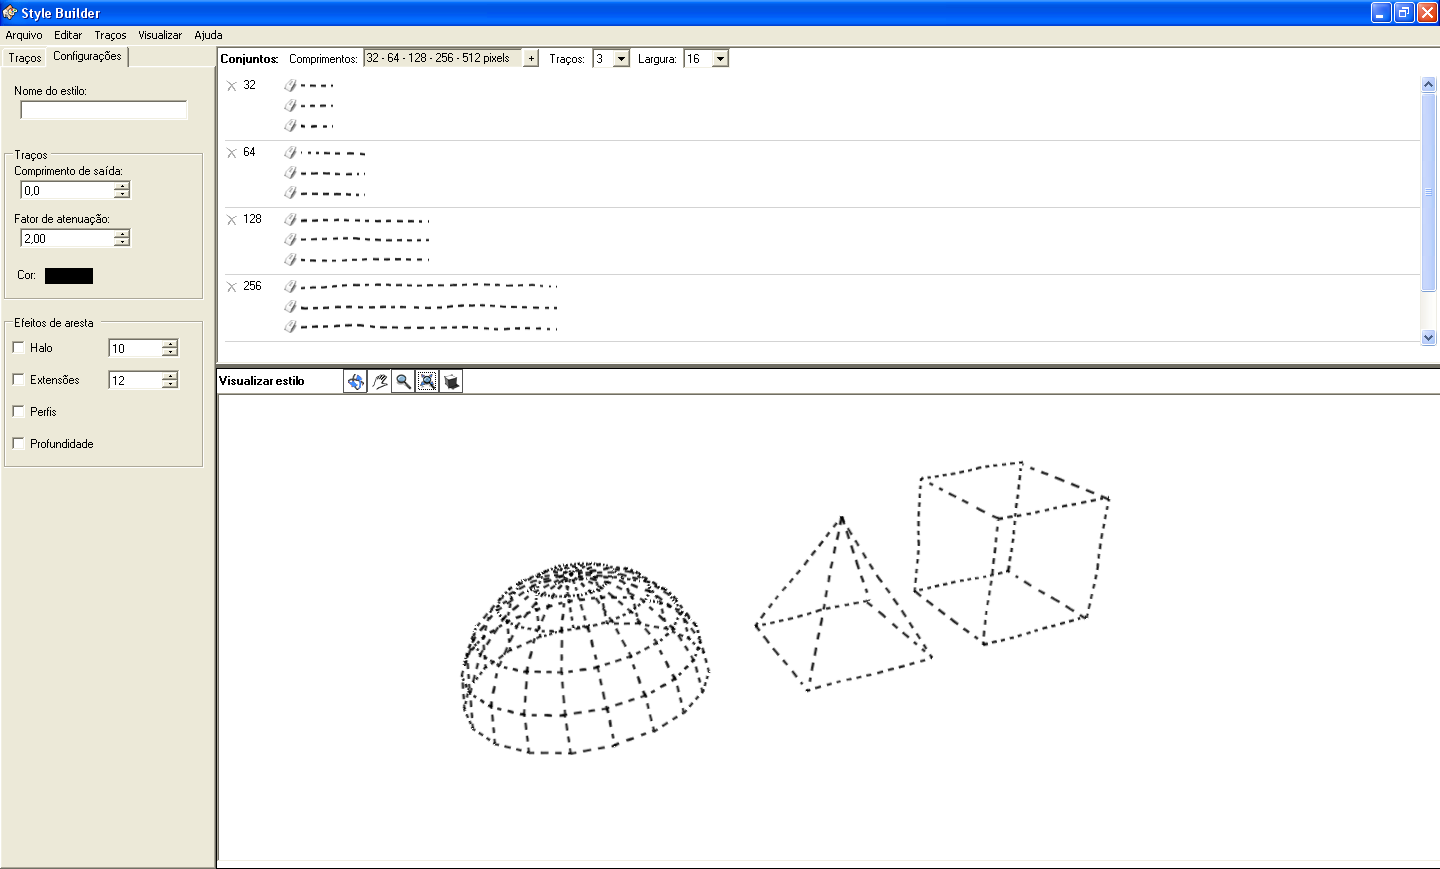Image resolution: width=1440 pixels, height=869 pixels.
Task: Open the black Cor color swatch
Action: pos(69,276)
